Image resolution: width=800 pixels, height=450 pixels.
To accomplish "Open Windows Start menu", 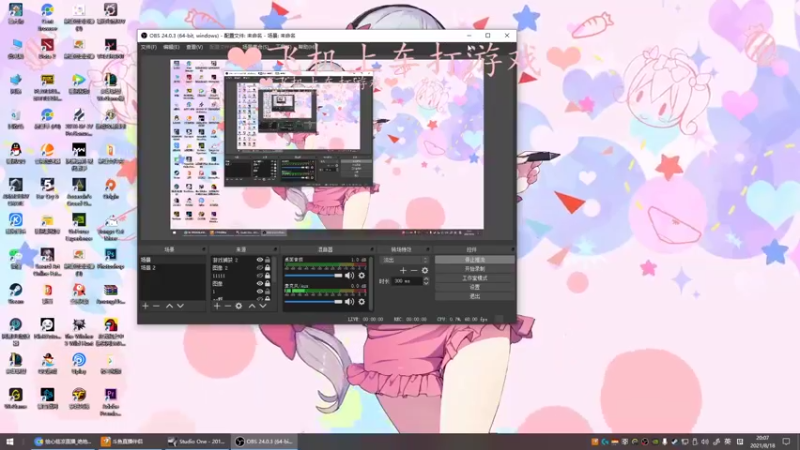I will pyautogui.click(x=10, y=442).
